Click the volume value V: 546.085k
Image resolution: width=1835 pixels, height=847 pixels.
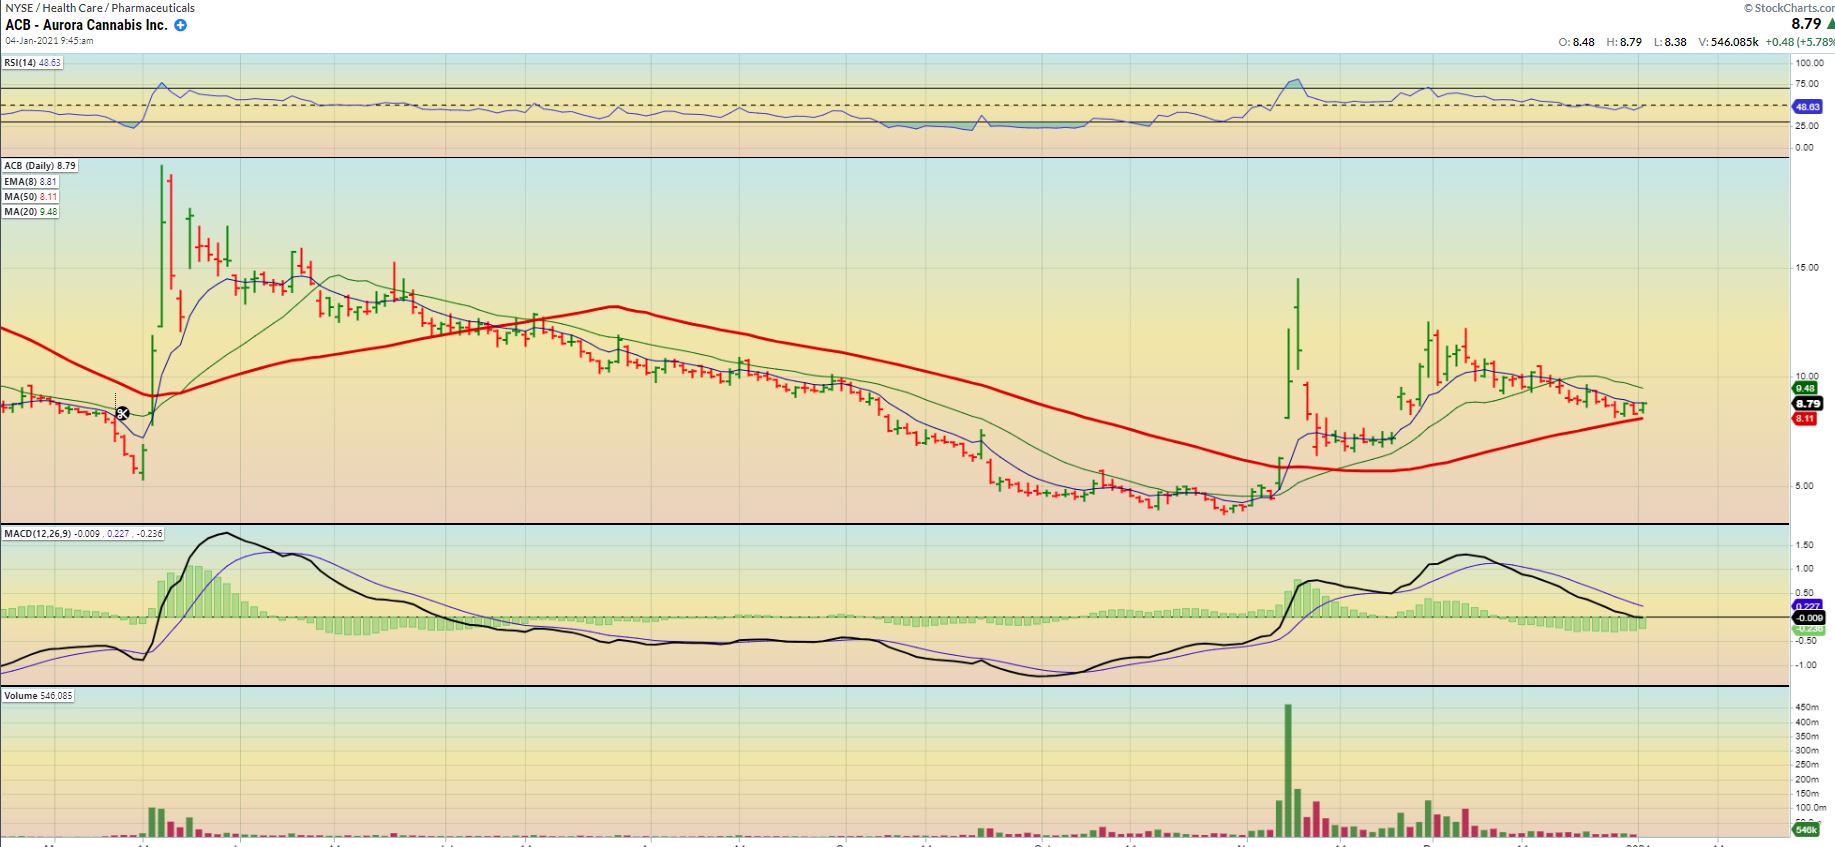point(1728,42)
